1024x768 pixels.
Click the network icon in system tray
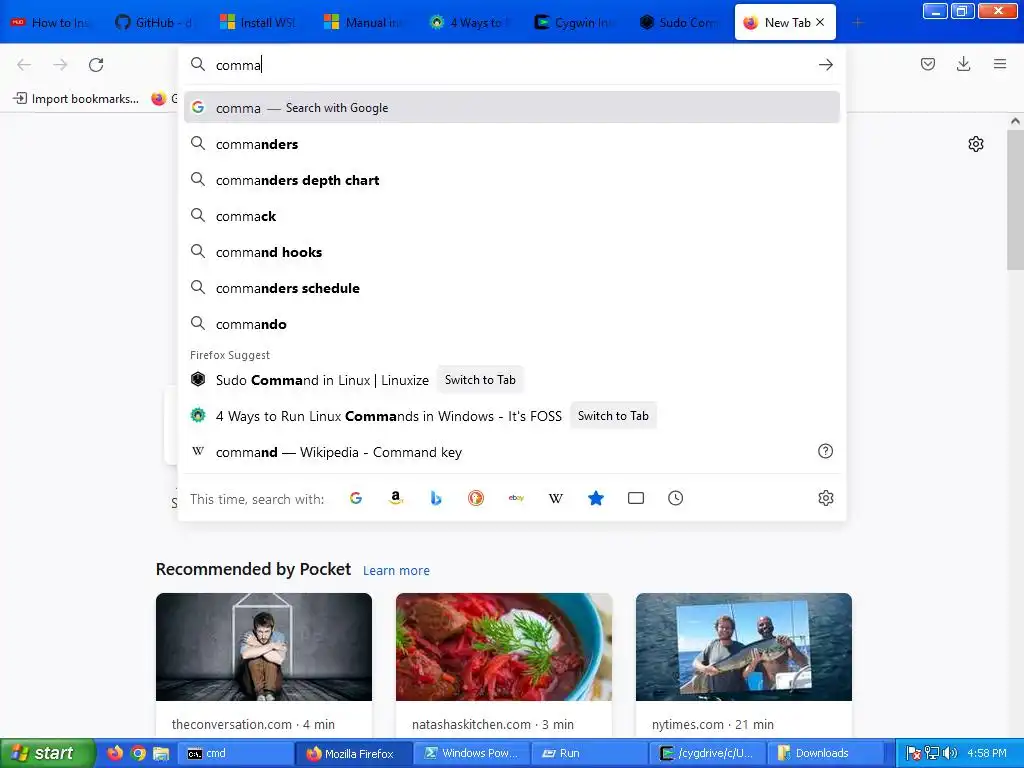932,753
